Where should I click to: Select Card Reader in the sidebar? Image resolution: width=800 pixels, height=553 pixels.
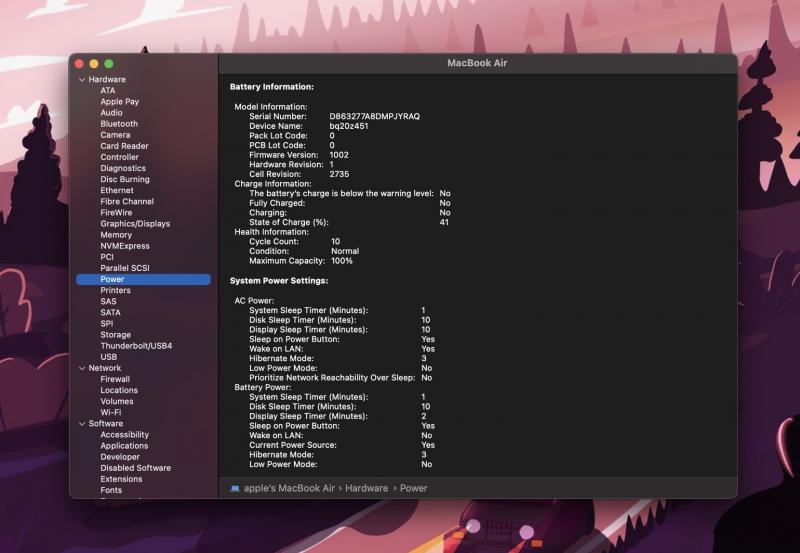coord(124,146)
